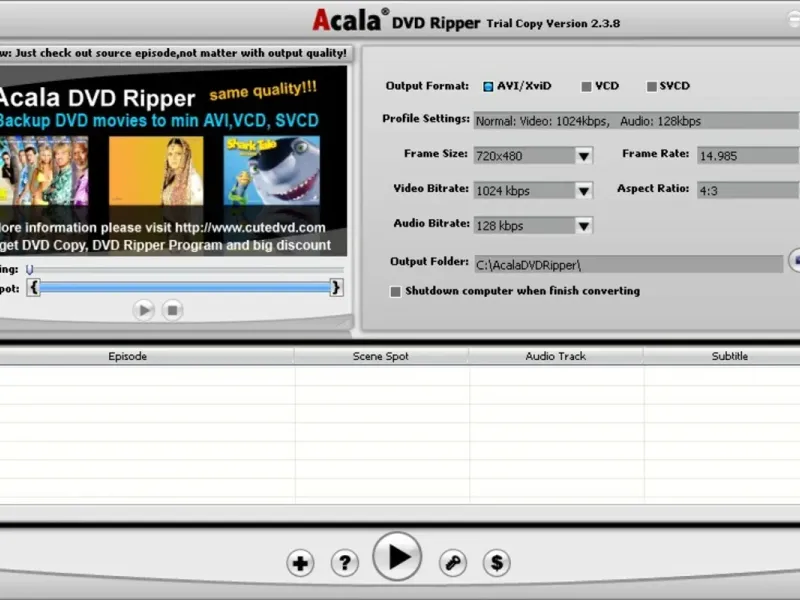Open help with the question mark icon
This screenshot has height=600, width=800.
(345, 563)
